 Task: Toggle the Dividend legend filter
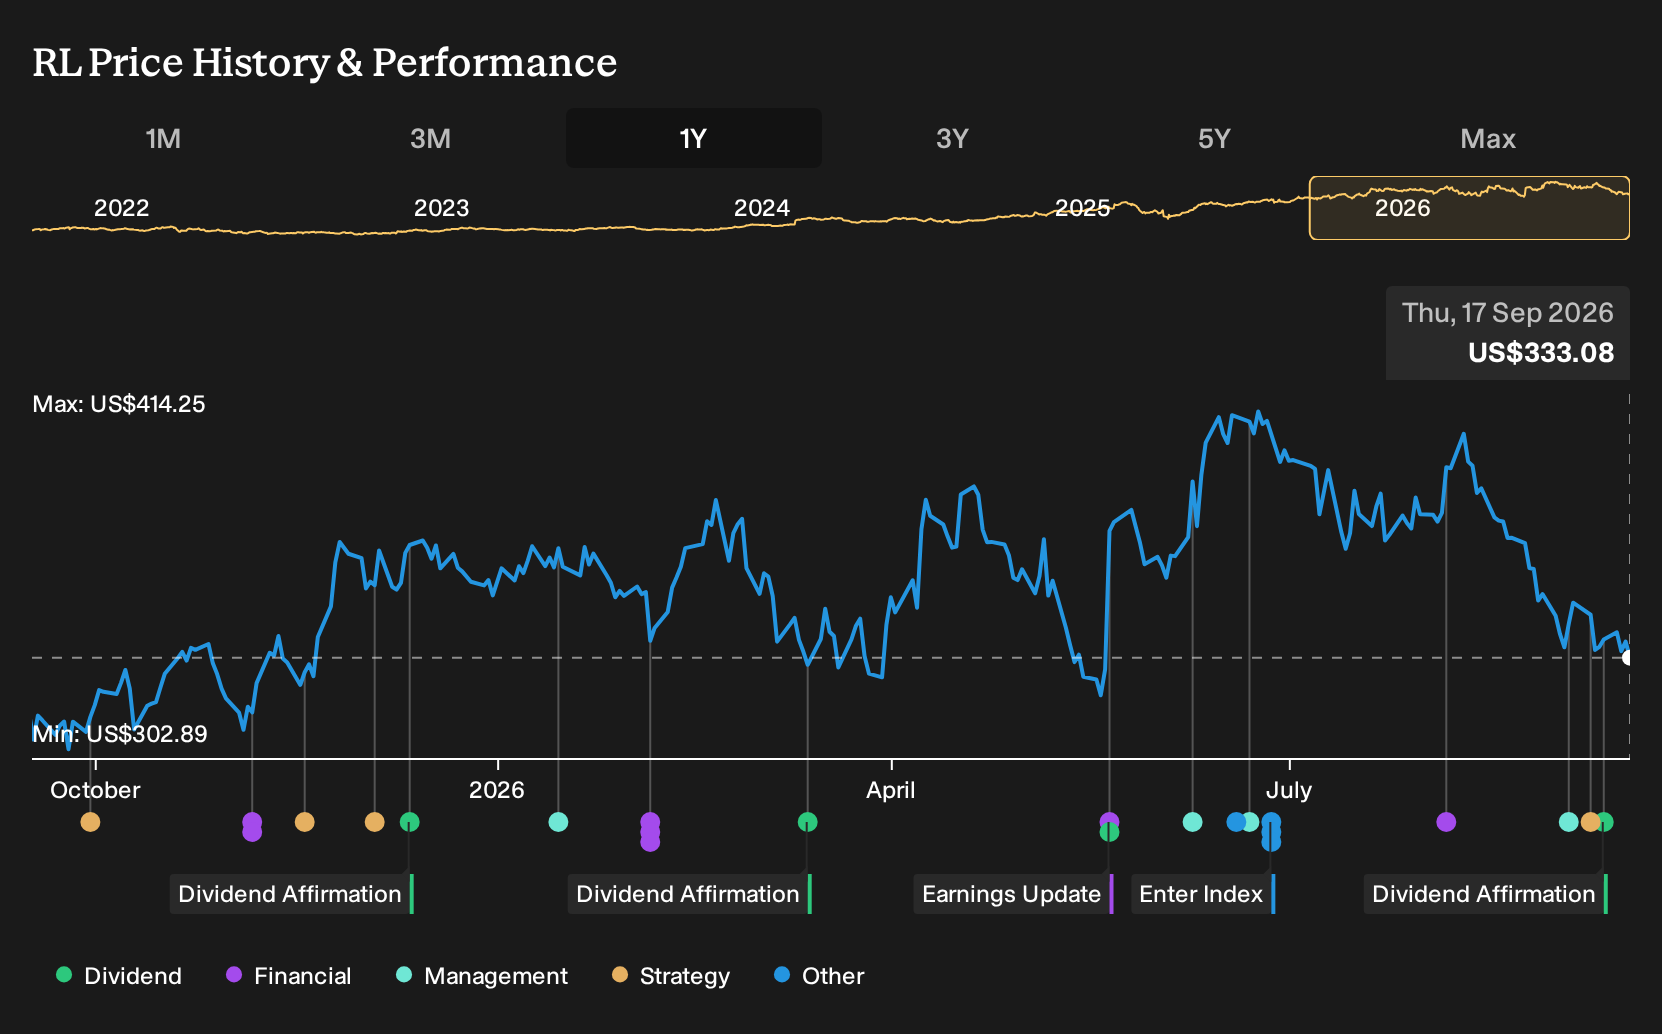pyautogui.click(x=119, y=976)
